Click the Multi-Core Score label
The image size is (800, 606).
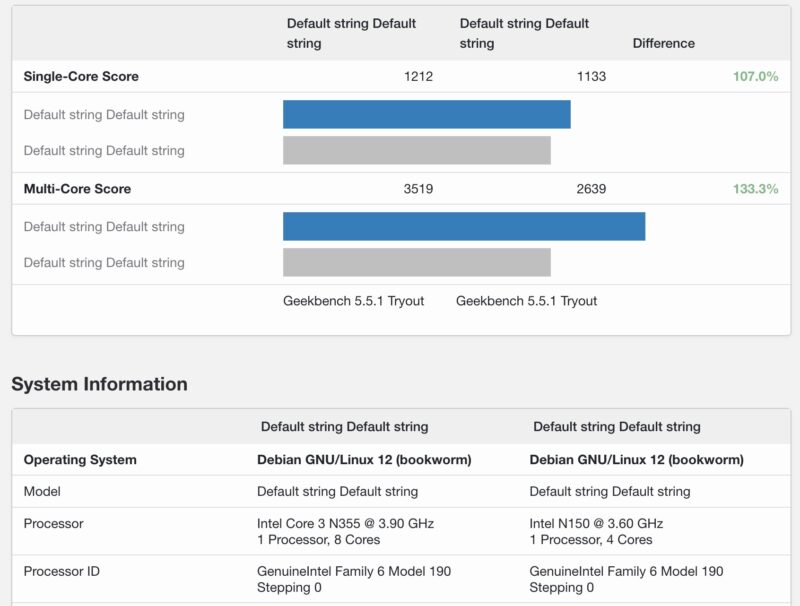click(78, 189)
